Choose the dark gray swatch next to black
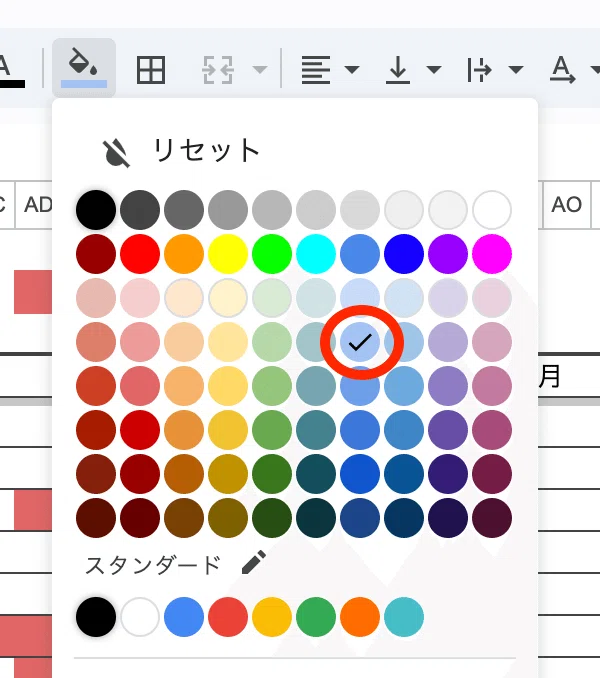The width and height of the screenshot is (600, 678). (140, 210)
